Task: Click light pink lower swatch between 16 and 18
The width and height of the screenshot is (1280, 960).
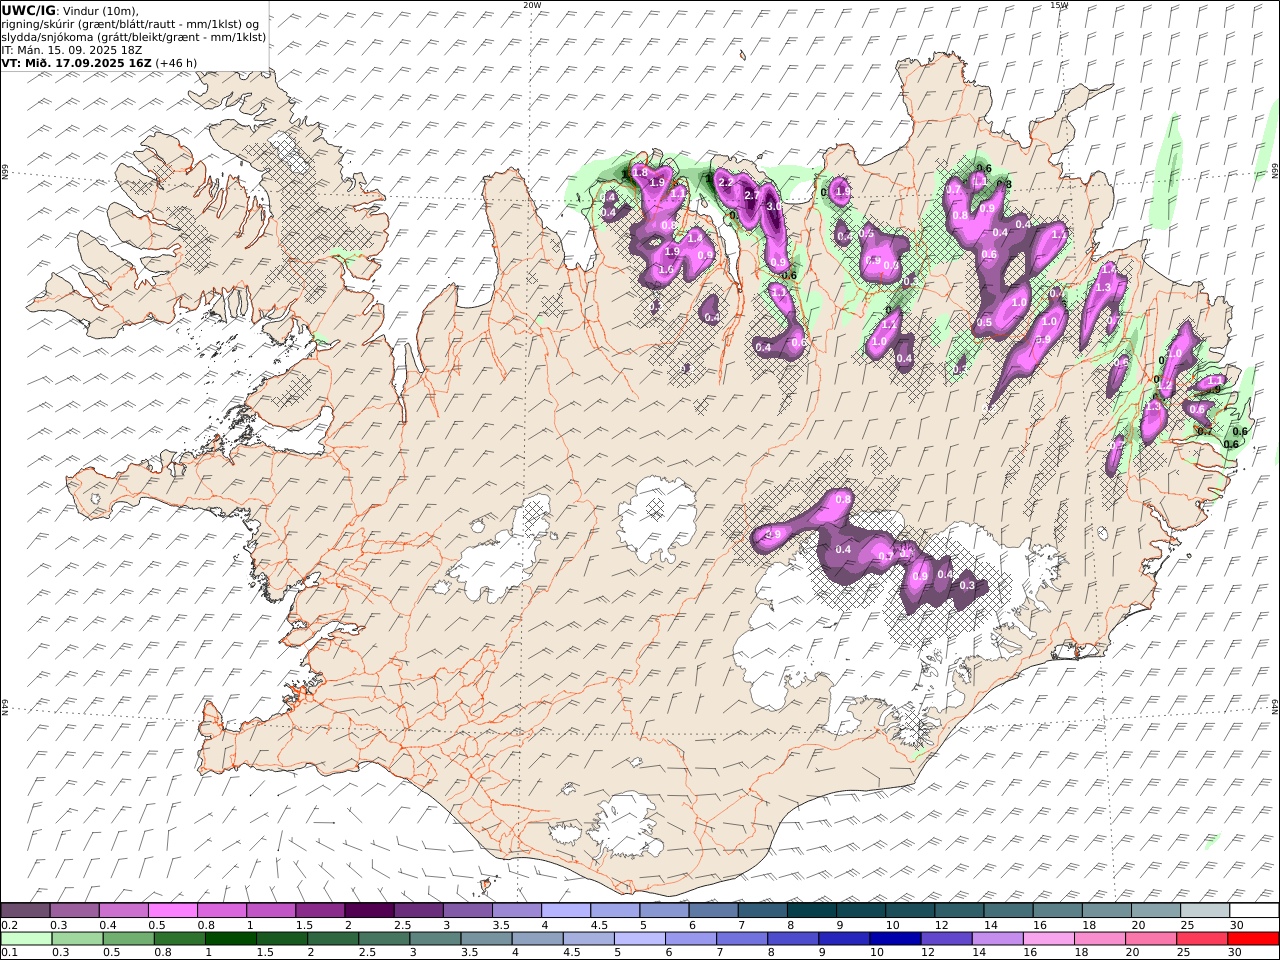Action: click(x=1047, y=939)
